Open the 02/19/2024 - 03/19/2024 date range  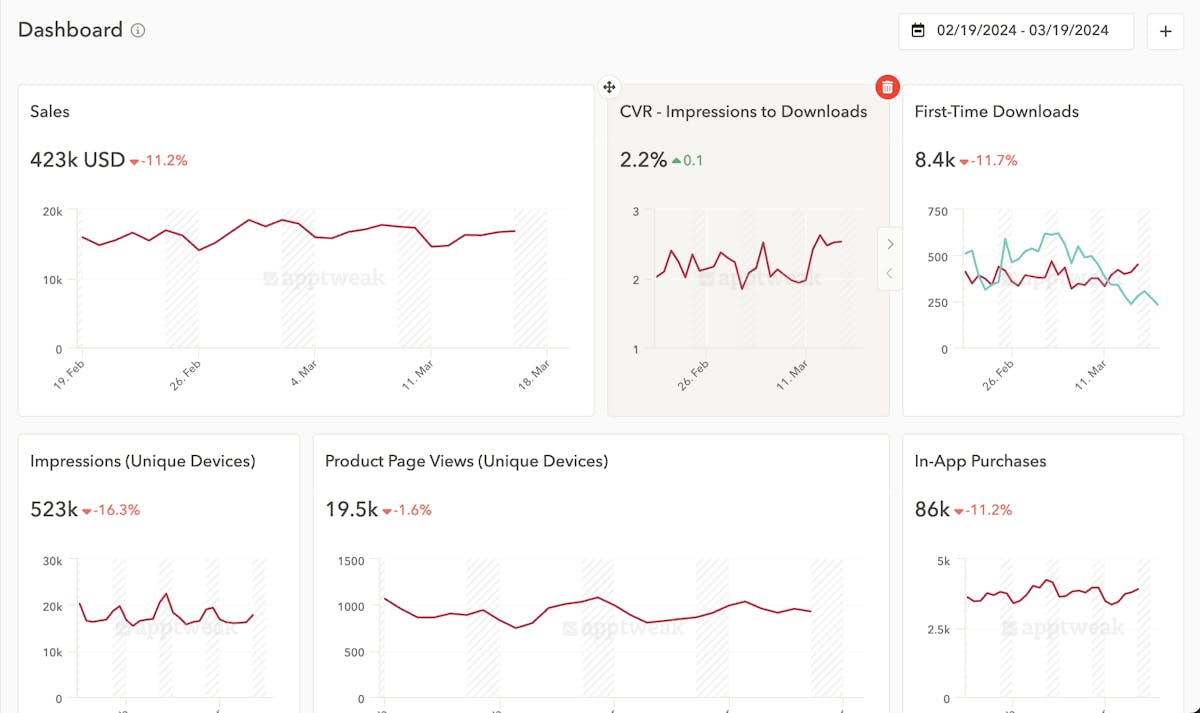click(x=1022, y=31)
